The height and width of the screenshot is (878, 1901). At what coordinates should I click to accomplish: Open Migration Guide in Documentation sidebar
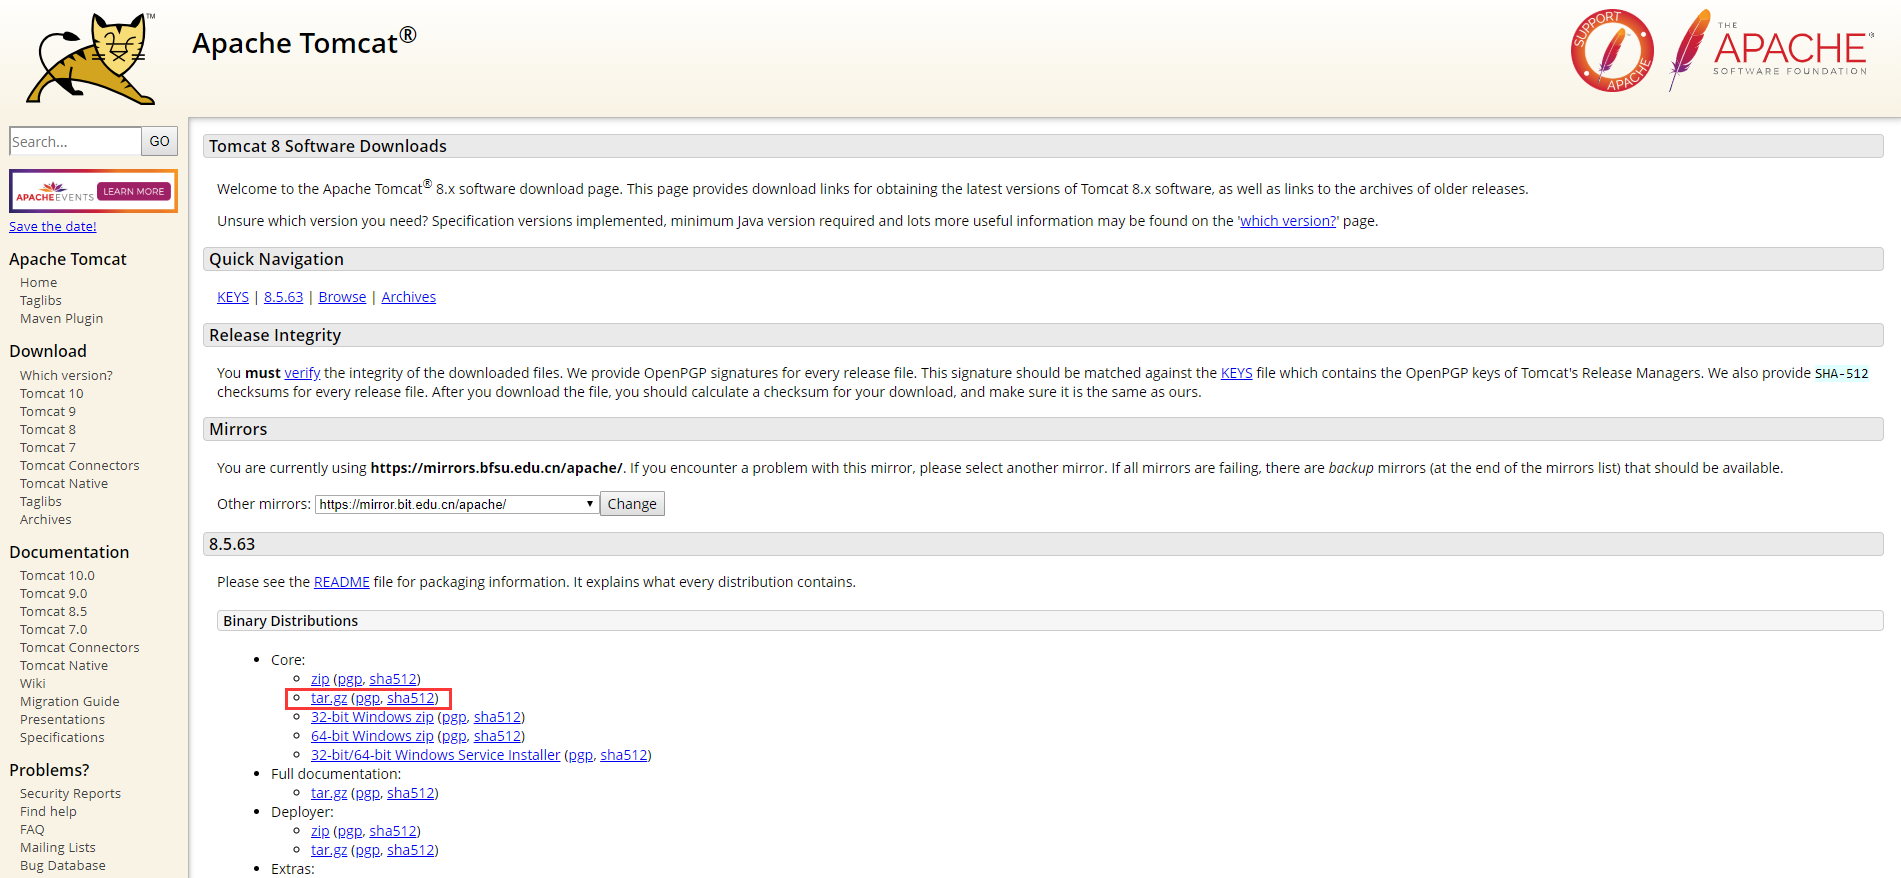[70, 701]
